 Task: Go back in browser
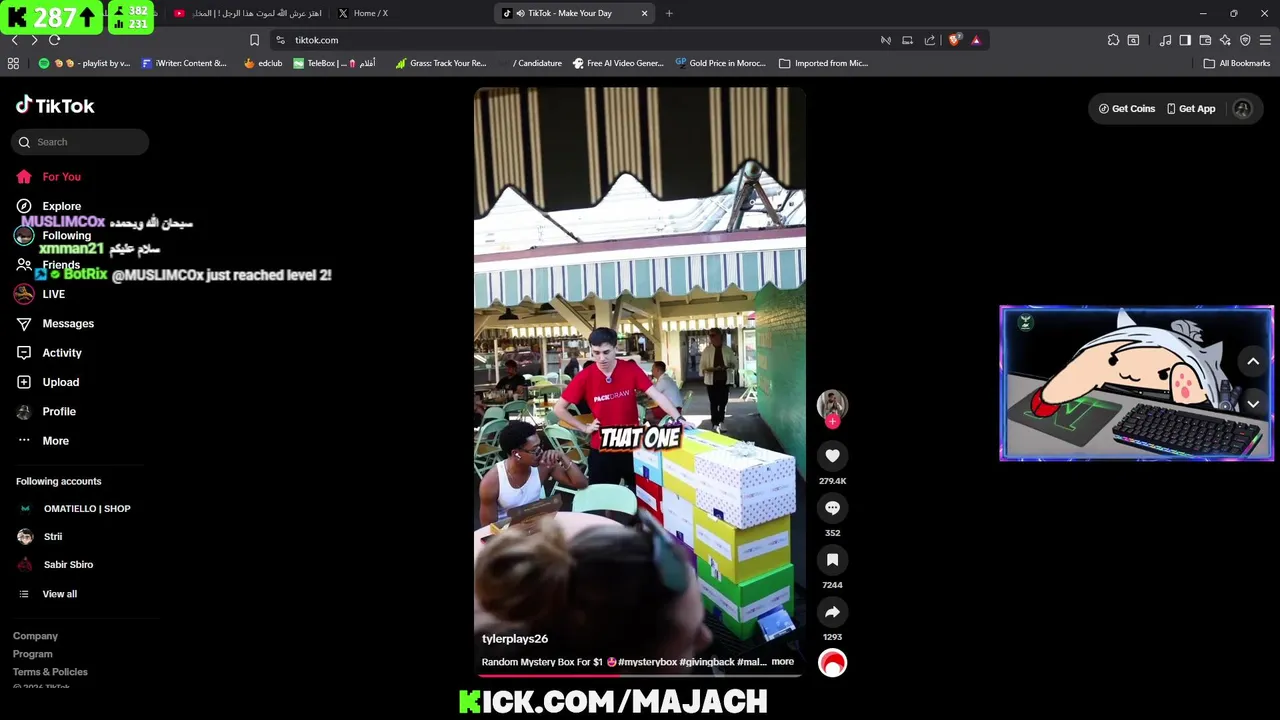coord(14,40)
